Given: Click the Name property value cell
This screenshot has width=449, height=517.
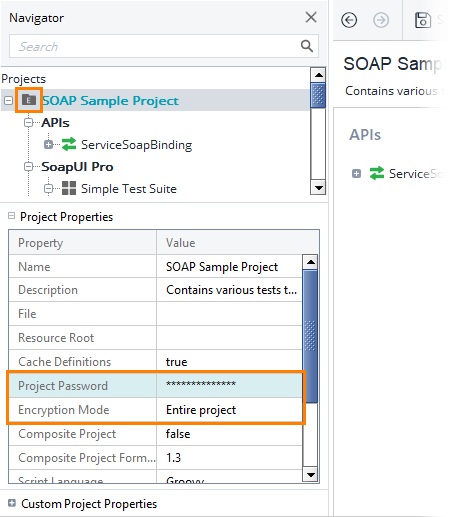Looking at the screenshot, I should tap(229, 267).
